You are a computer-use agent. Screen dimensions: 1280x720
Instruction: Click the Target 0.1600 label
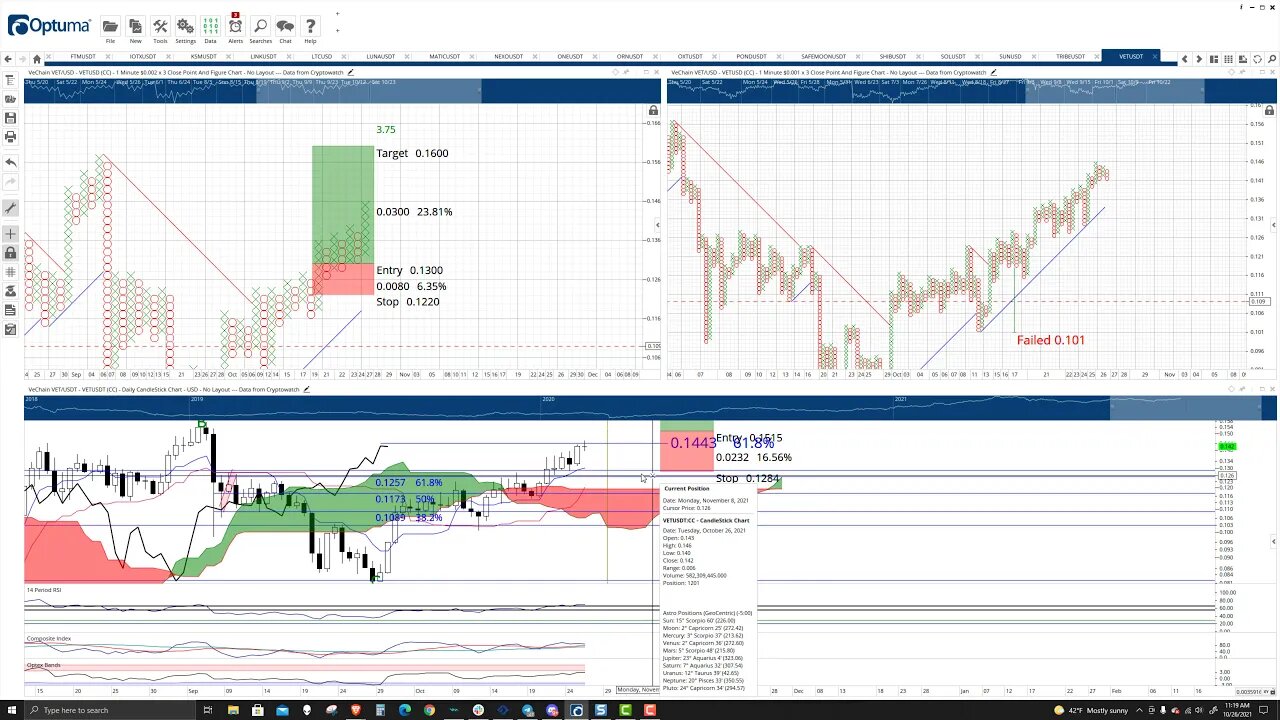click(x=412, y=153)
